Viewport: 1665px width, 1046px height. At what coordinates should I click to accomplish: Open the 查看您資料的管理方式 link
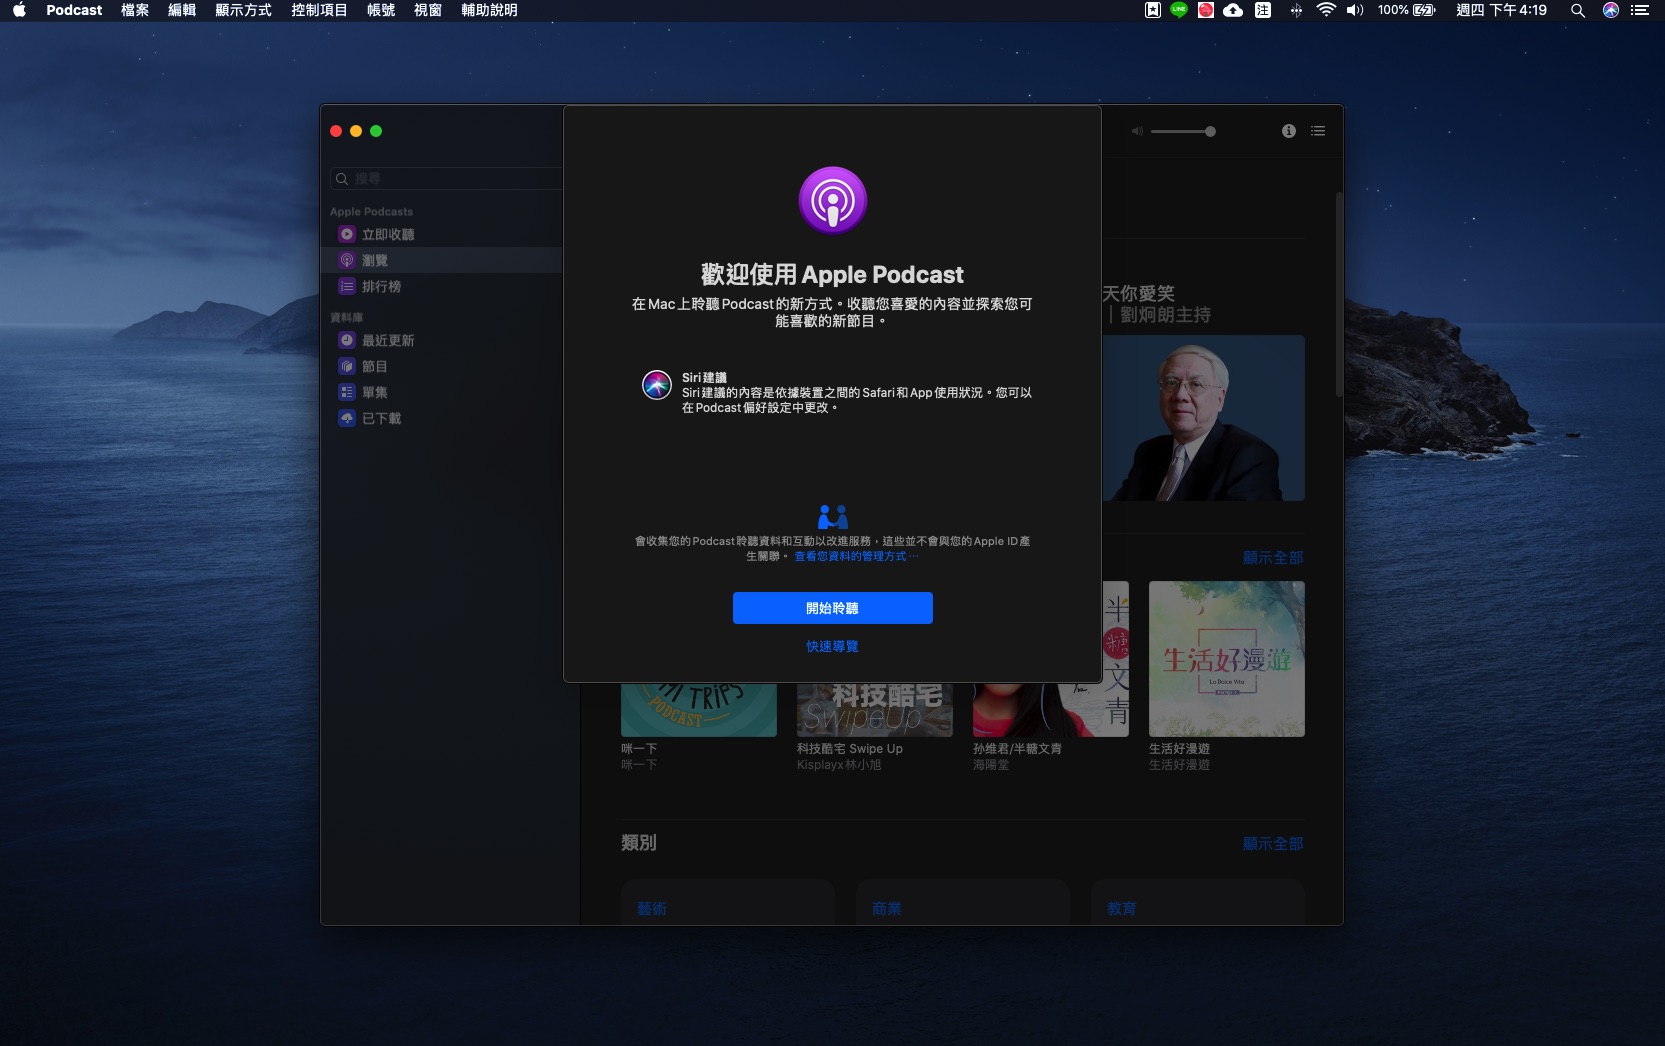point(856,556)
